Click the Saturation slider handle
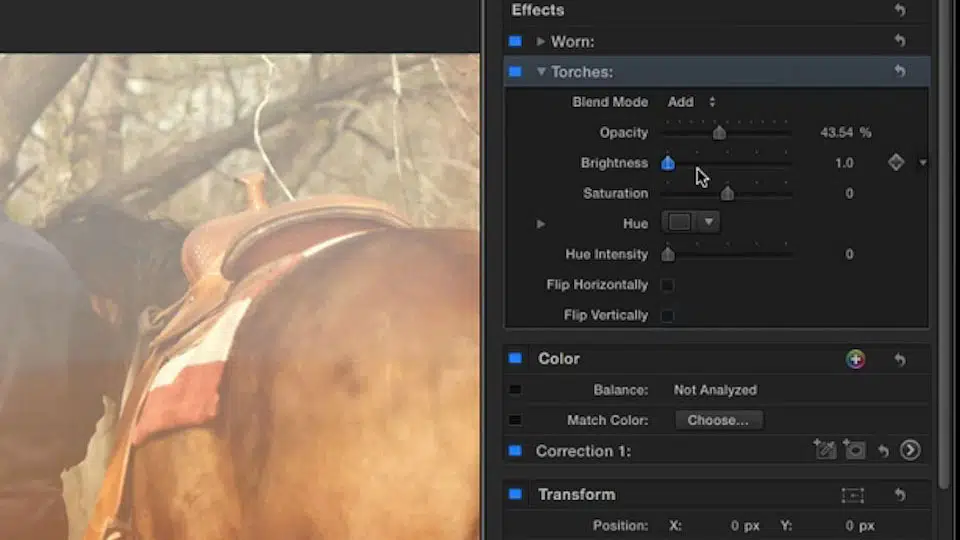This screenshot has width=960, height=540. (727, 193)
